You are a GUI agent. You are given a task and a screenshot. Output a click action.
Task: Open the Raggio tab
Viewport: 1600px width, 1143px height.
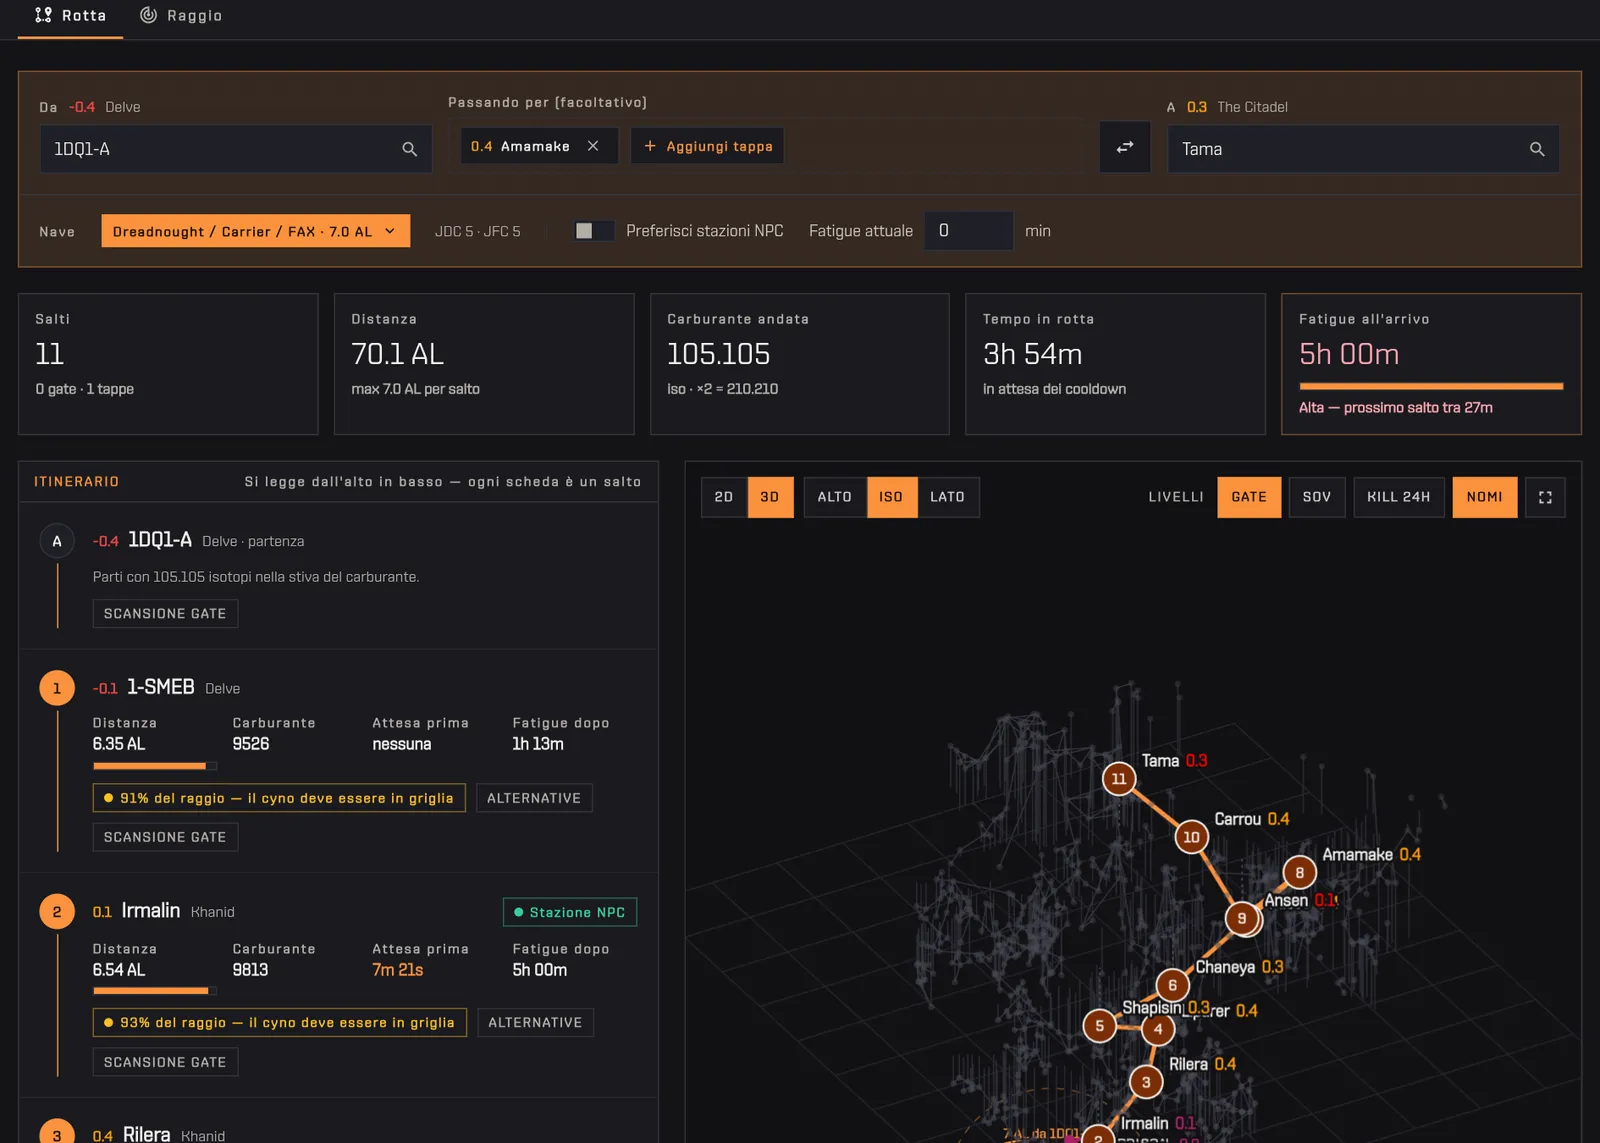pyautogui.click(x=181, y=16)
